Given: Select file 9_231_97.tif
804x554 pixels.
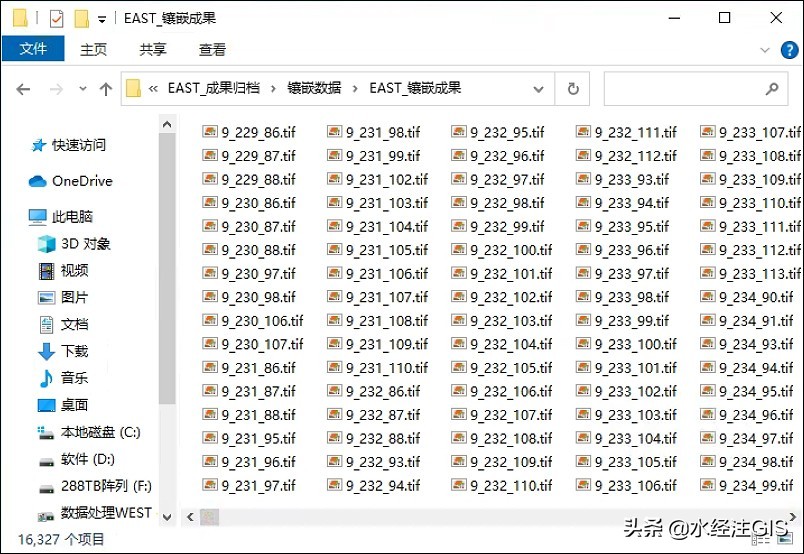Looking at the screenshot, I should 249,485.
